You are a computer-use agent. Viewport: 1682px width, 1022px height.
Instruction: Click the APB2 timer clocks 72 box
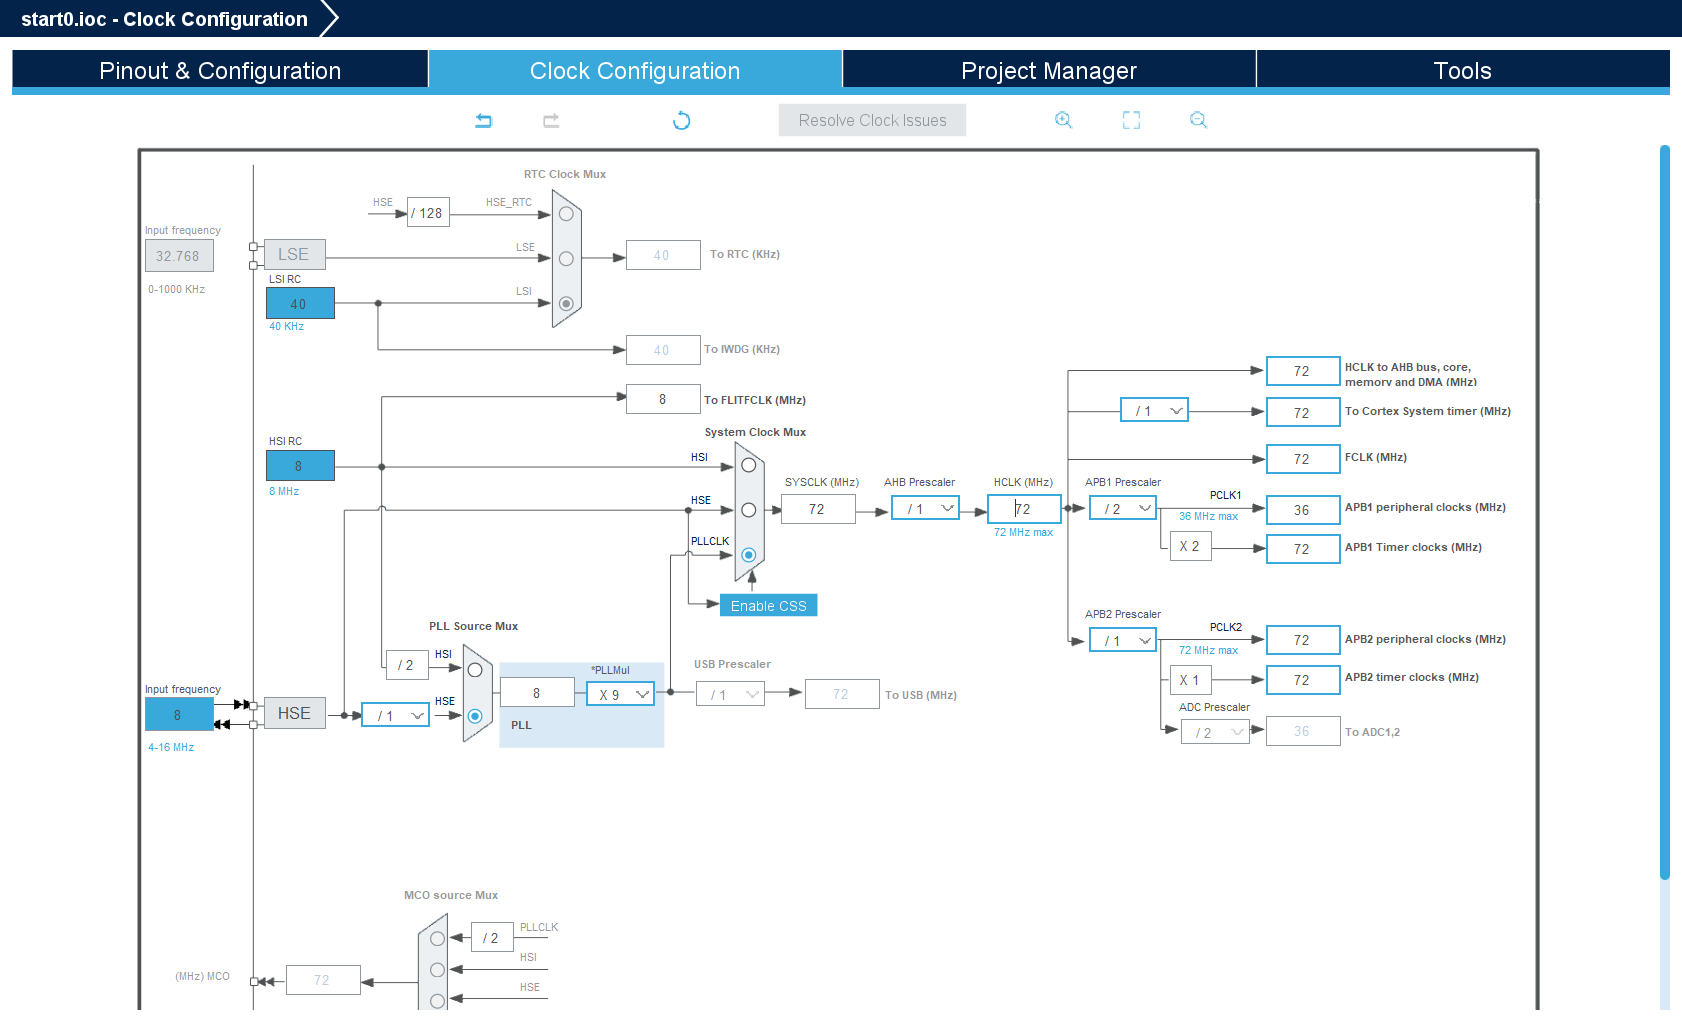[1303, 680]
